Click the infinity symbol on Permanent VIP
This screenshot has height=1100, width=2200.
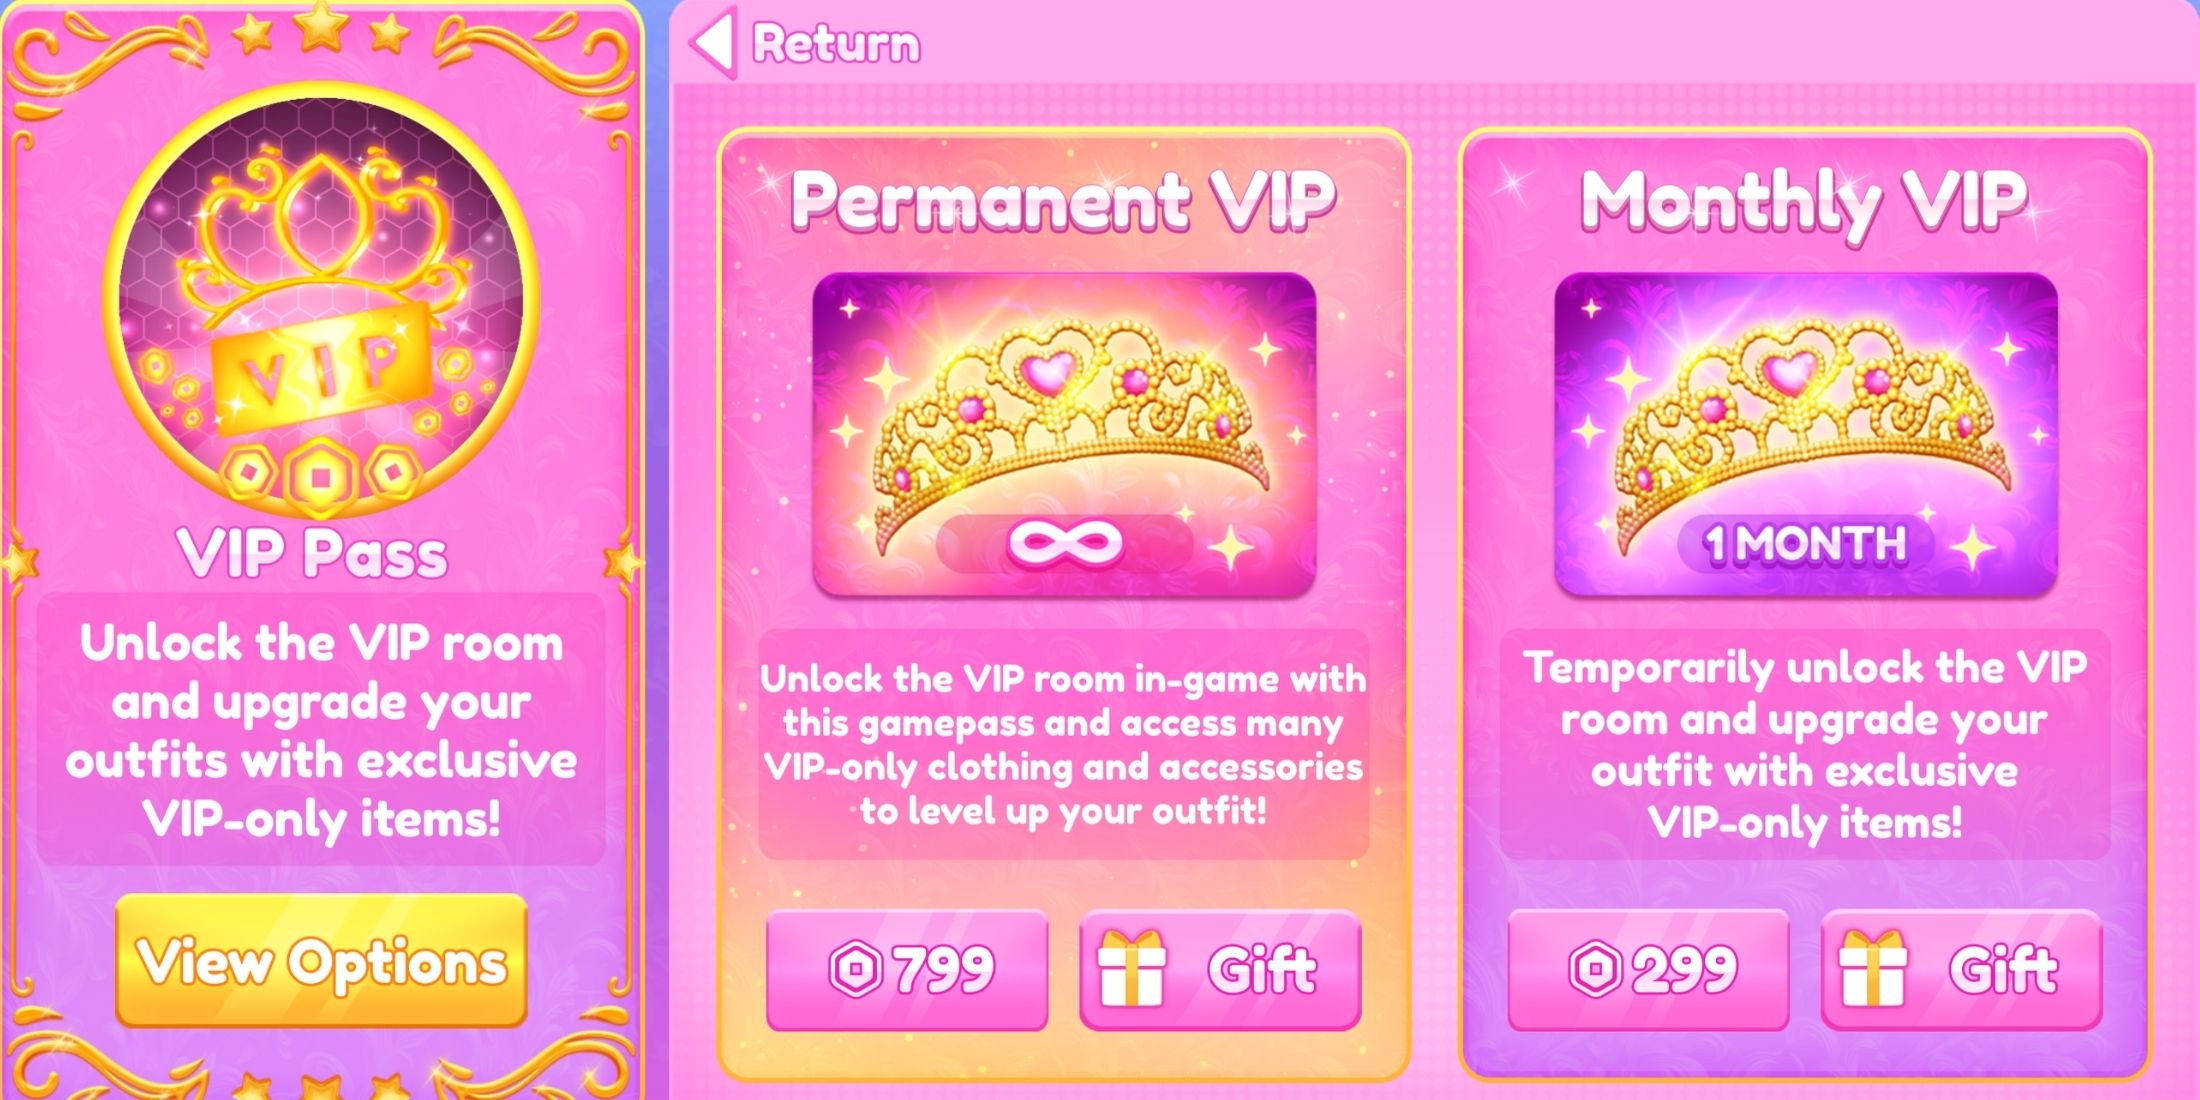click(x=1065, y=544)
